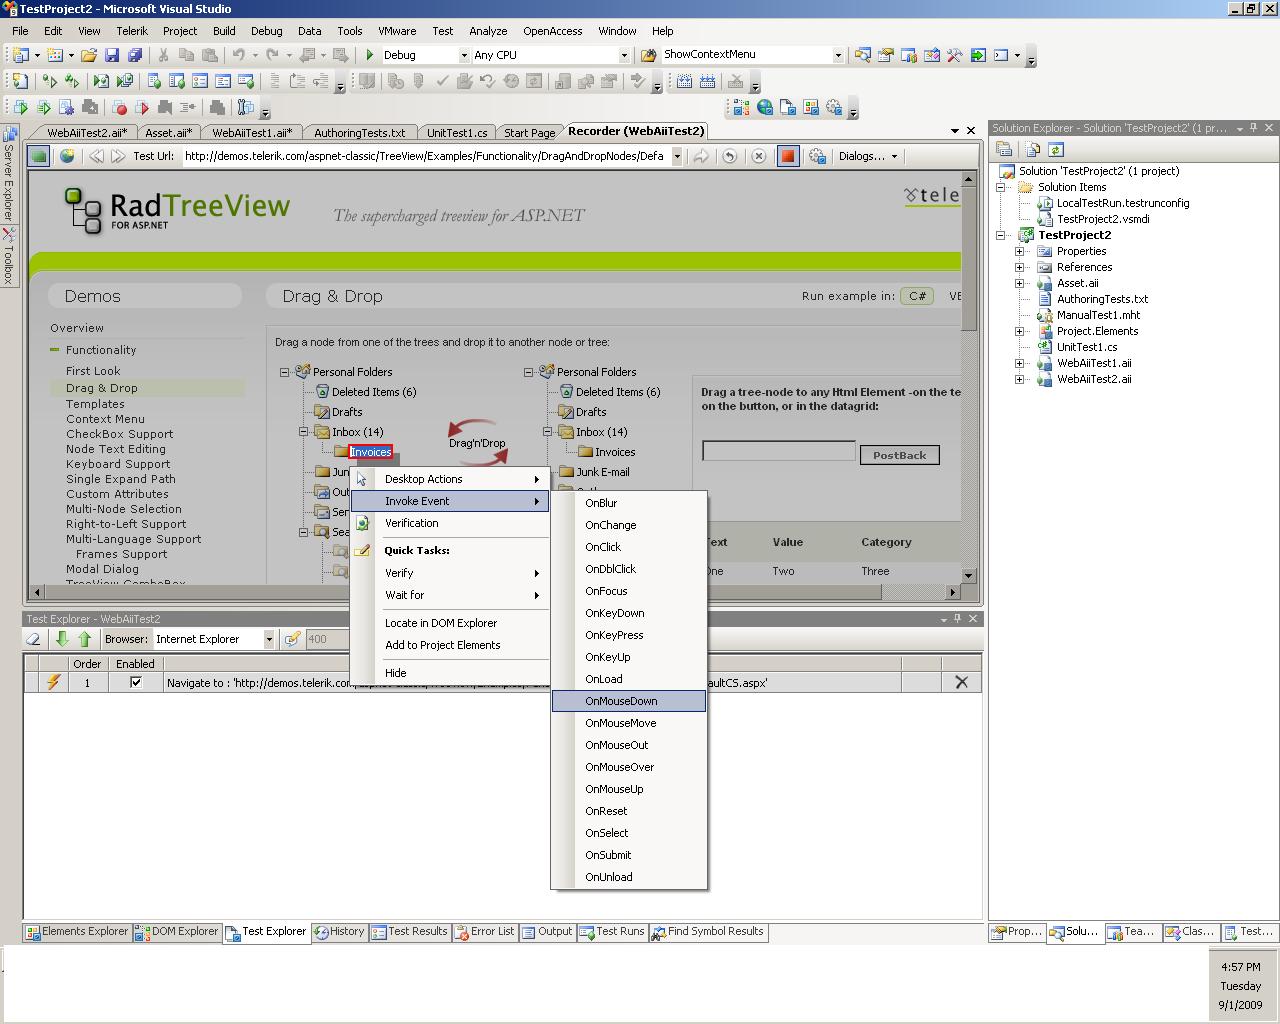Click the Test Explorer wait-time pencil icon
Screen dimensions: 1280x1024
point(292,639)
